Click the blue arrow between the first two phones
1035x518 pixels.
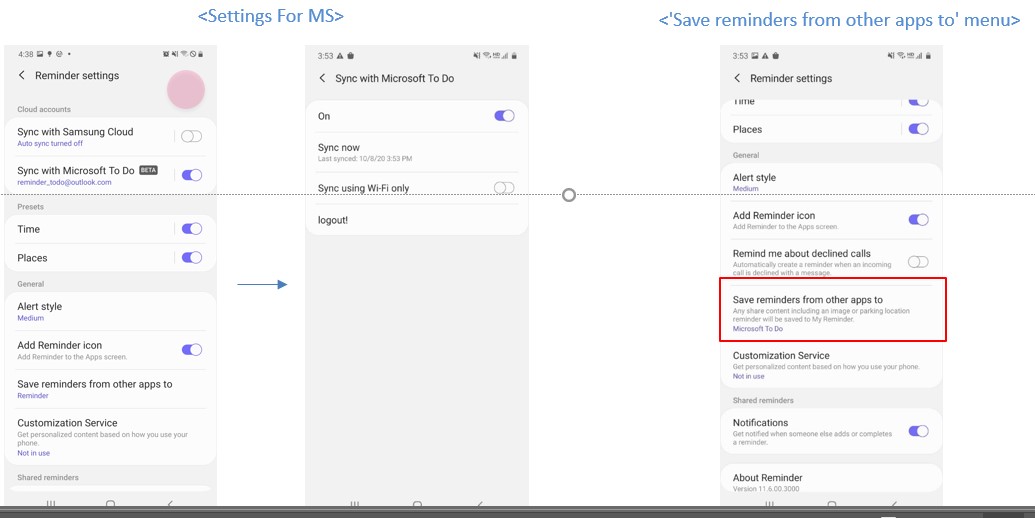pos(262,285)
